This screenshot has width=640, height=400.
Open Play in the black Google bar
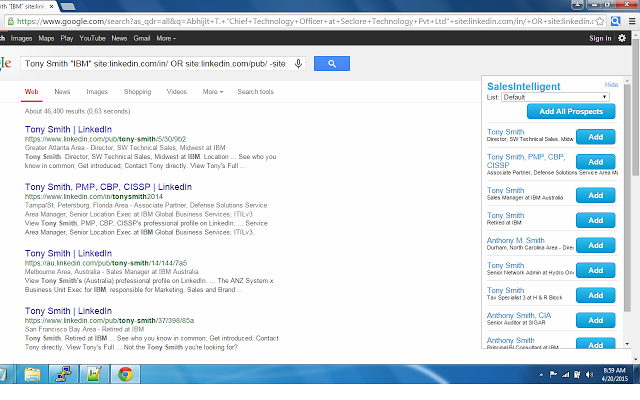pos(67,38)
